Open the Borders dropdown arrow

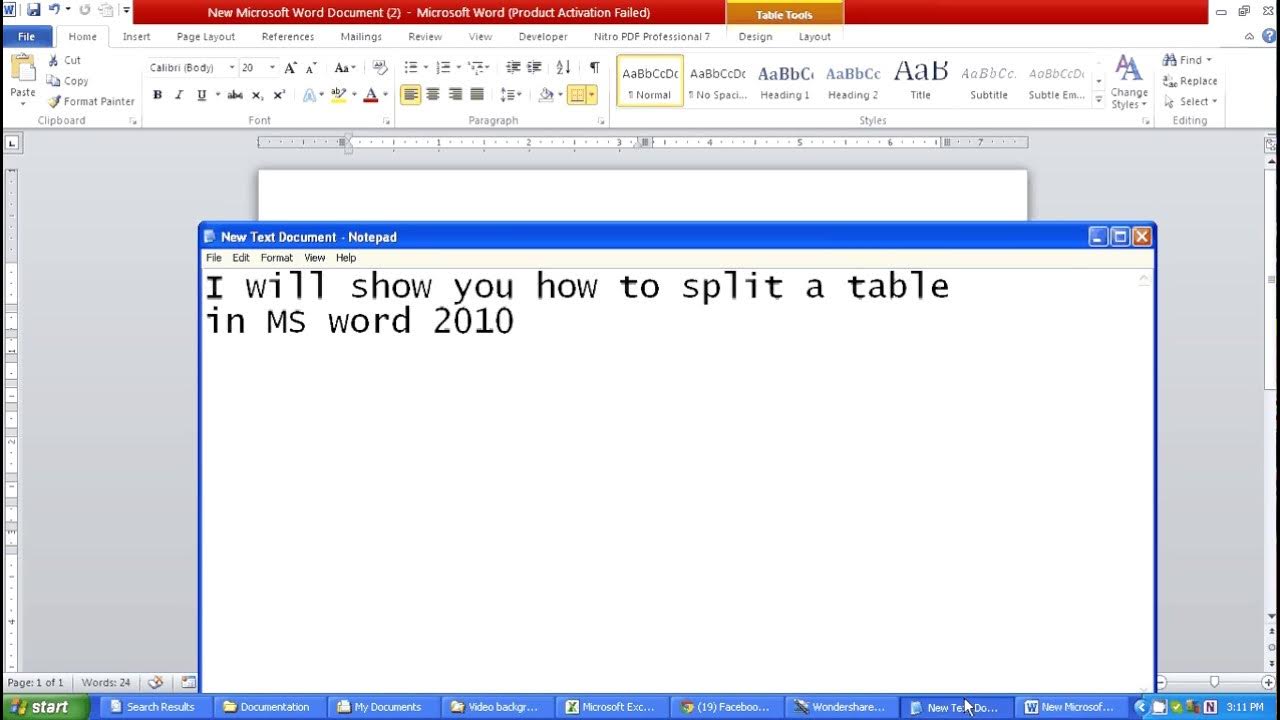pyautogui.click(x=592, y=95)
